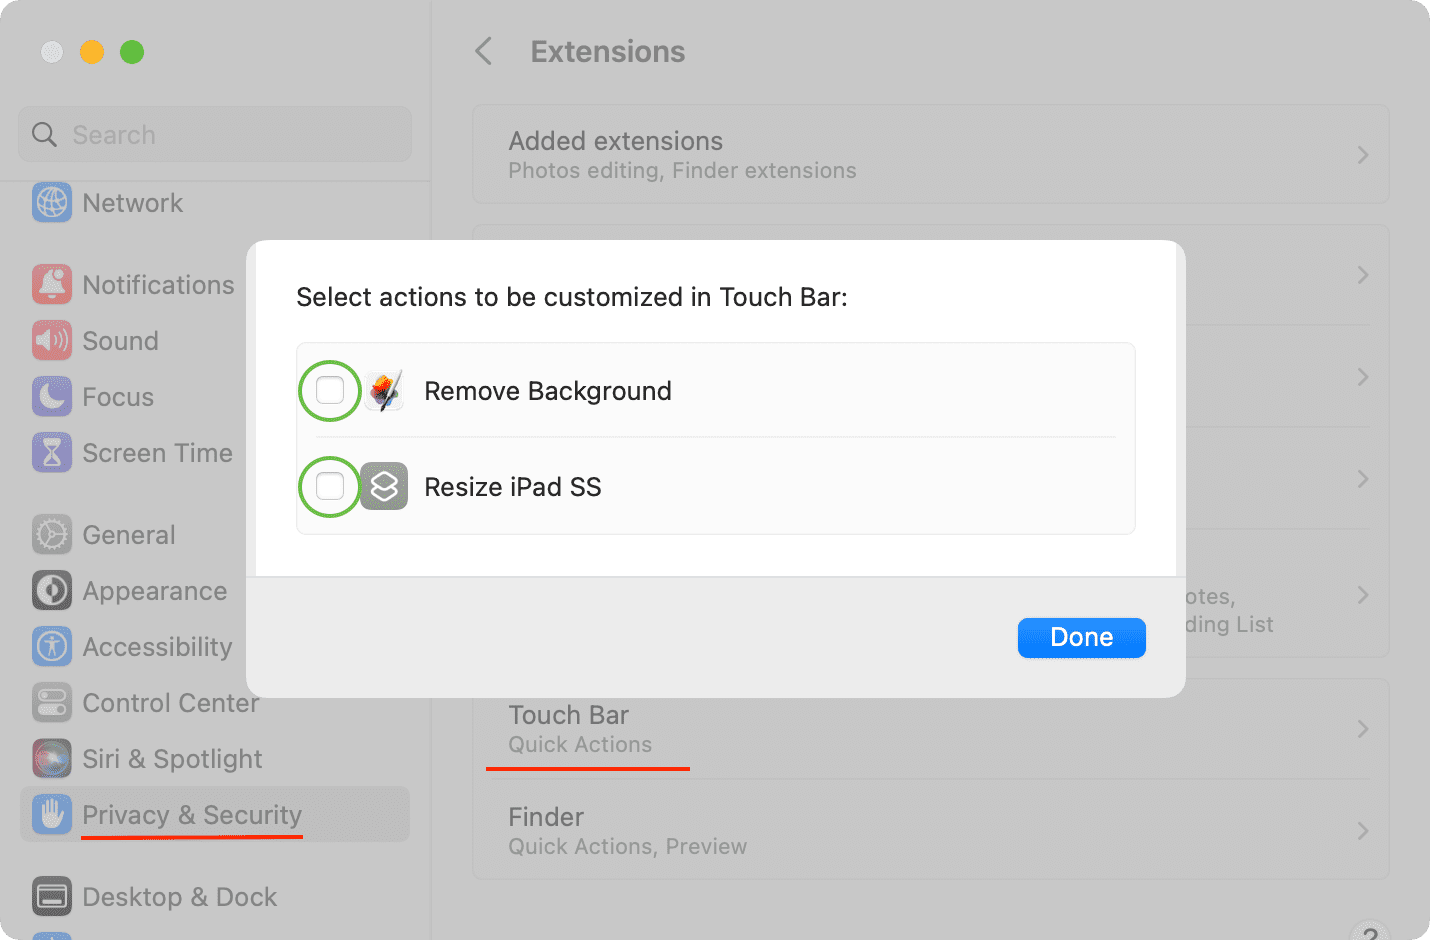Click the Sound speaker icon
Screen dimensions: 1430x940
point(52,341)
